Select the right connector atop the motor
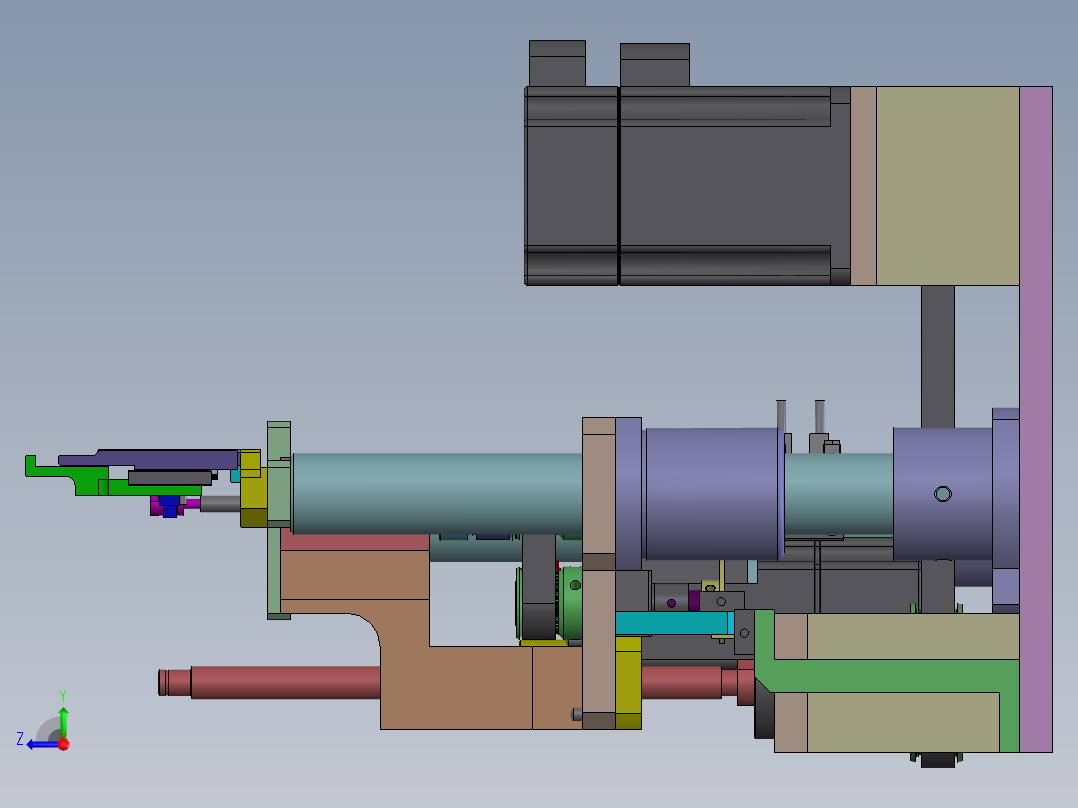The height and width of the screenshot is (808, 1078). (654, 65)
